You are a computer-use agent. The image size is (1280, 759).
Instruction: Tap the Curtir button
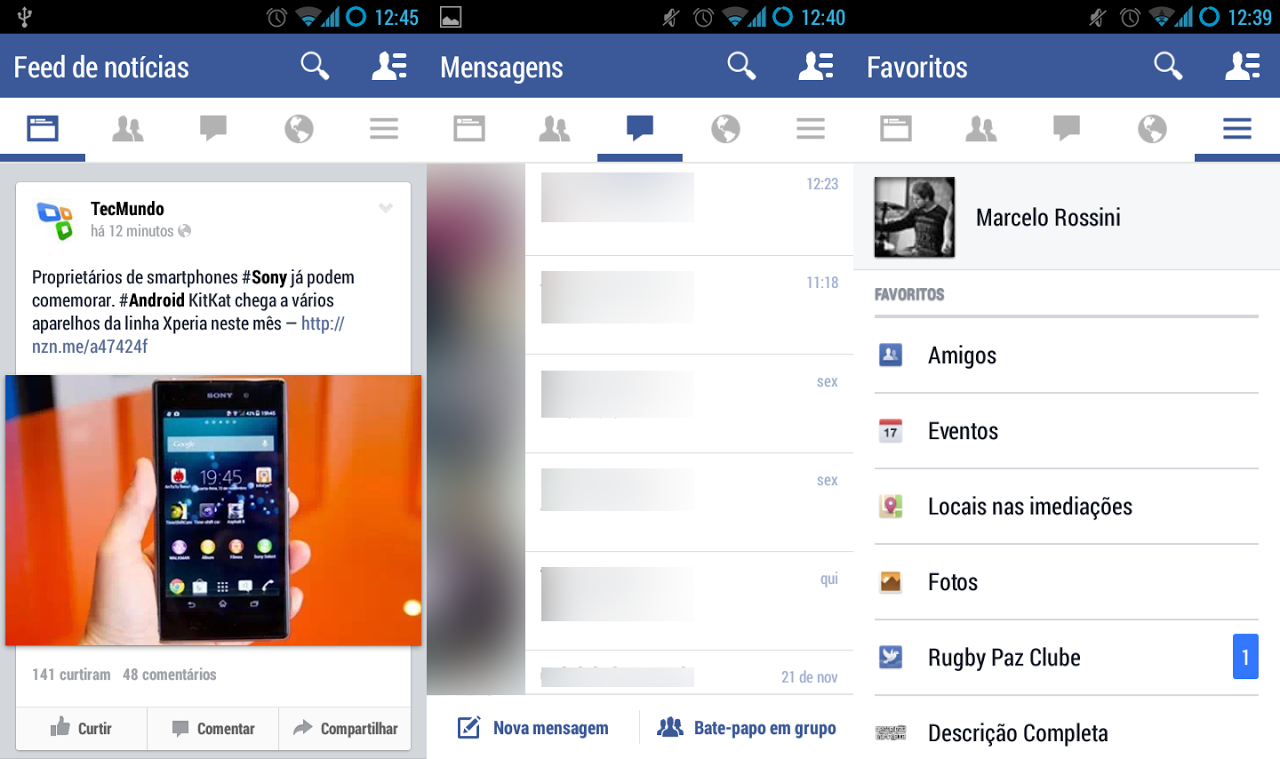[x=81, y=729]
